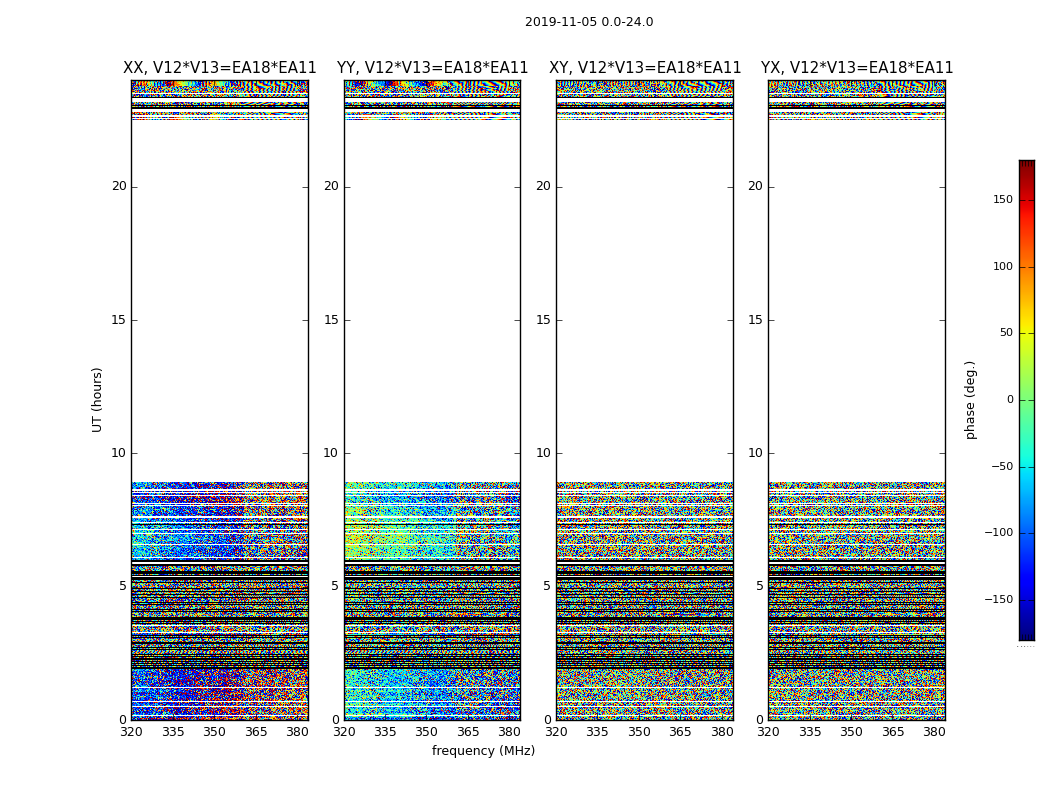The width and height of the screenshot is (1050, 800).
Task: Click the date title 2019-11-05 0.0-24.0
Action: pyautogui.click(x=589, y=22)
